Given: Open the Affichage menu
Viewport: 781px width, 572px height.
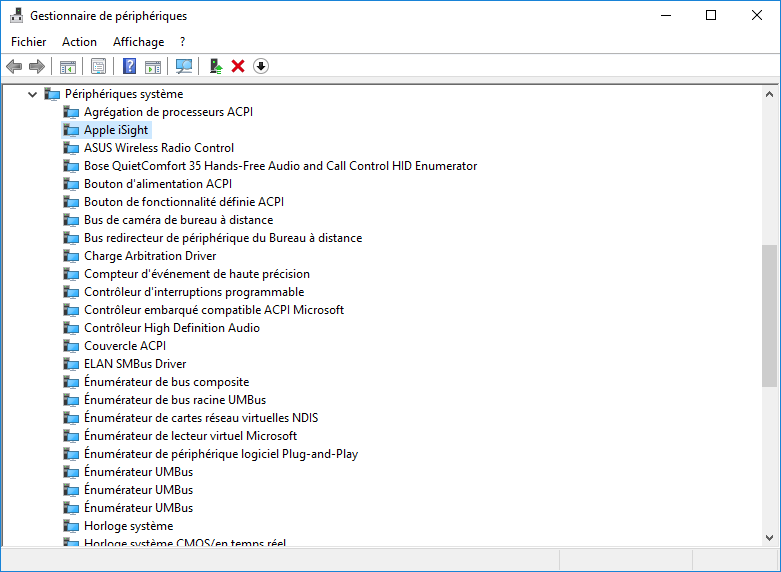Looking at the screenshot, I should (x=138, y=42).
